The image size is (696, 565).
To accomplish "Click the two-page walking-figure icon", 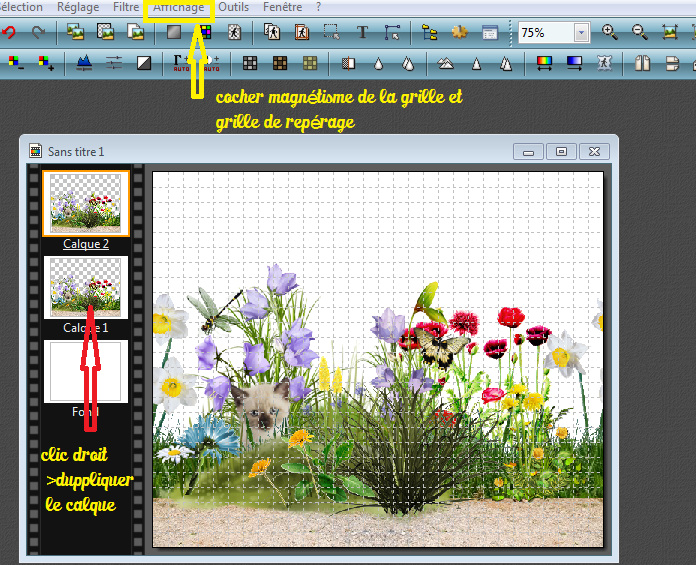I will [x=272, y=32].
